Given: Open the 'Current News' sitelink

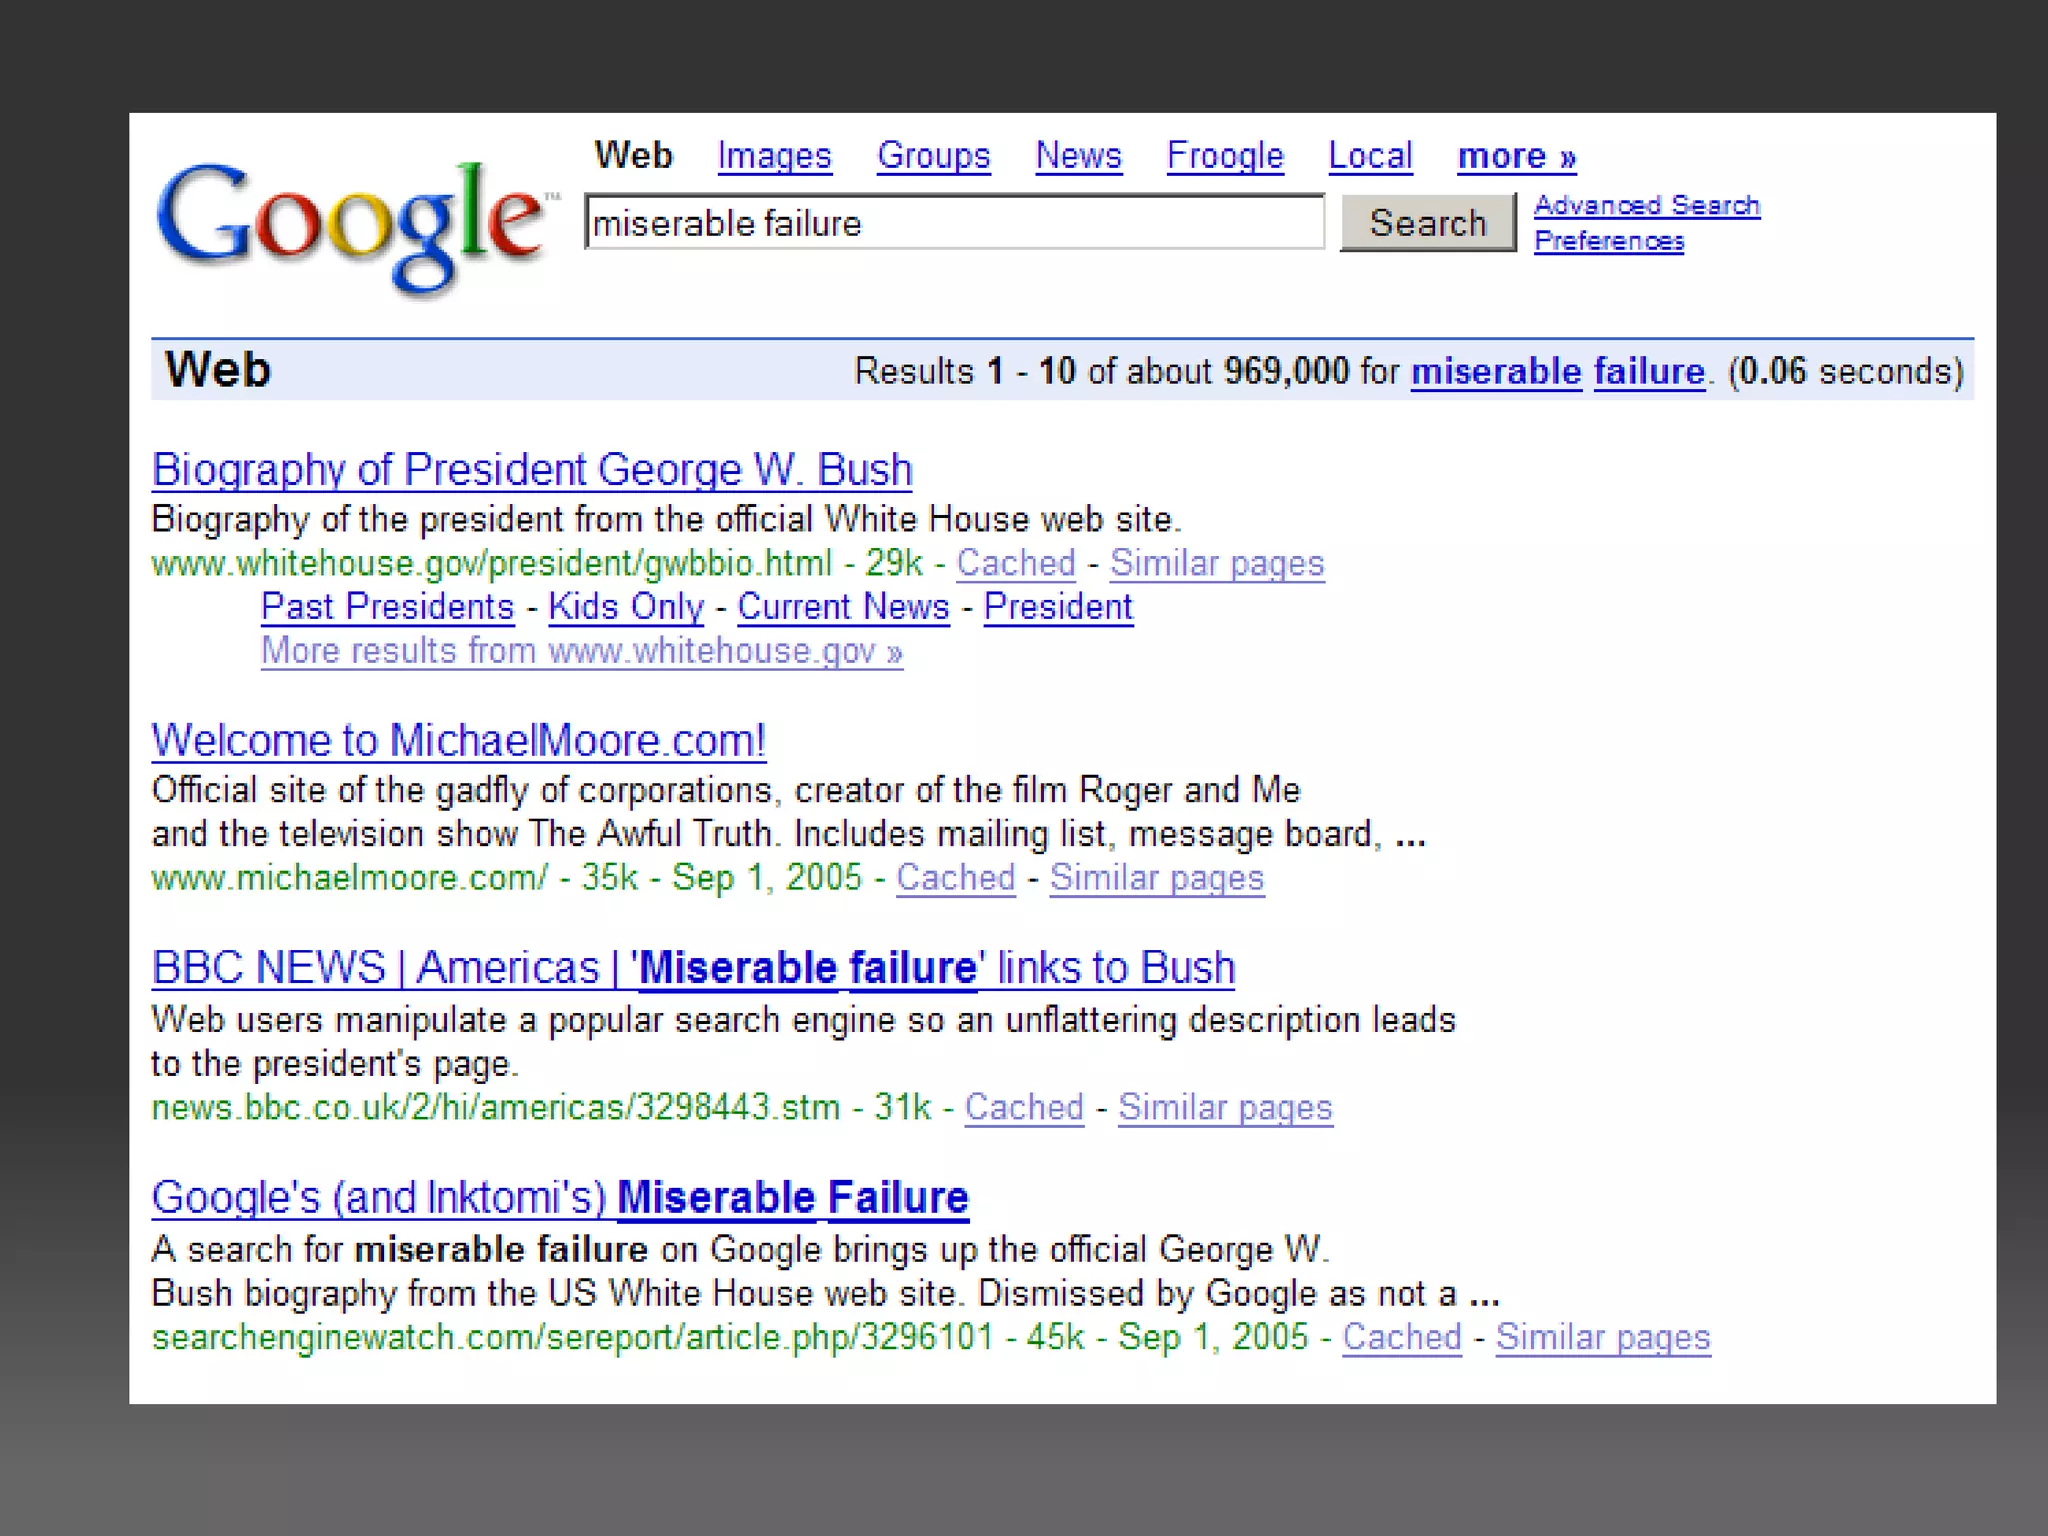Looking at the screenshot, I should point(843,607).
